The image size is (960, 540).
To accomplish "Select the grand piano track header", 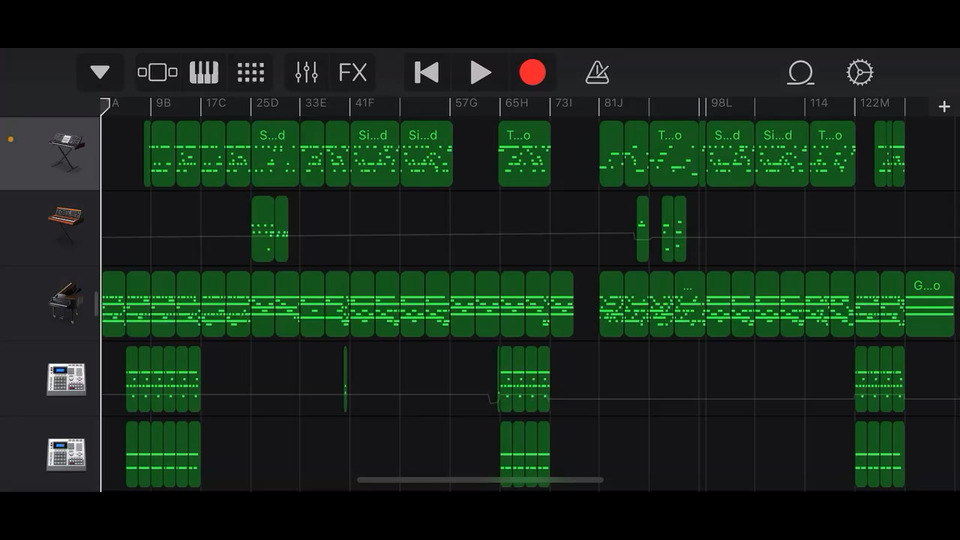I will pyautogui.click(x=50, y=303).
